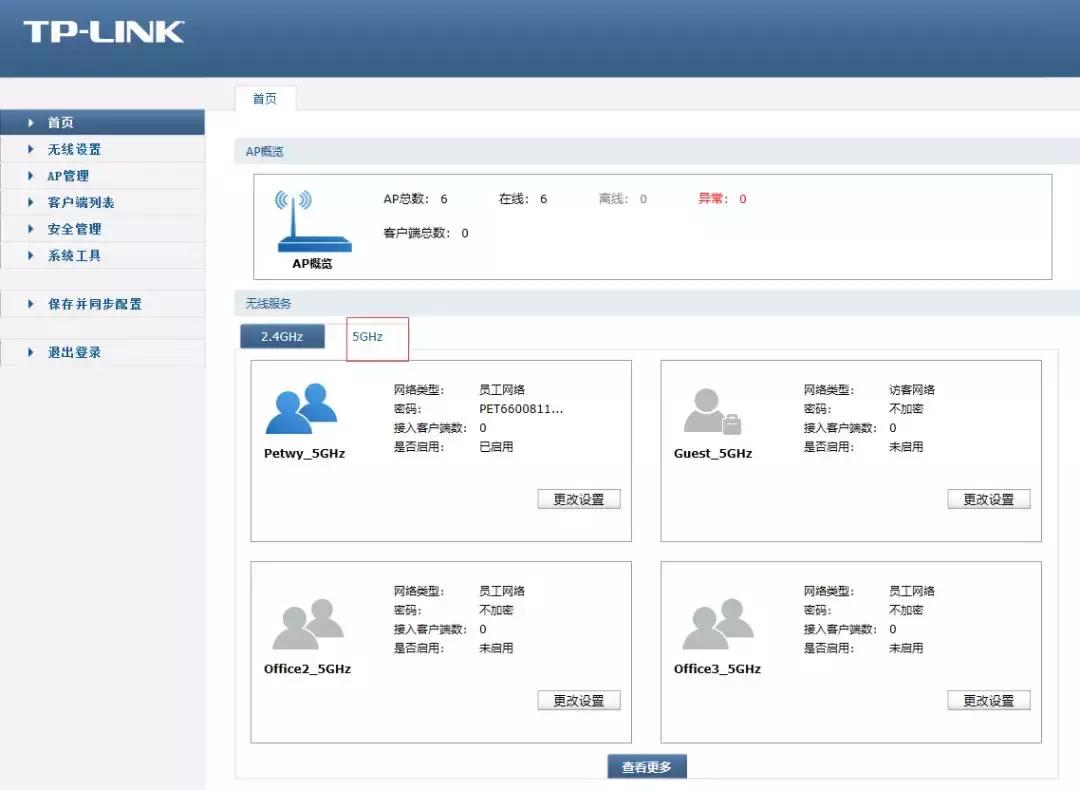Click 更改设置 for Guest_5GHz
Image resolution: width=1080 pixels, height=790 pixels.
(988, 499)
